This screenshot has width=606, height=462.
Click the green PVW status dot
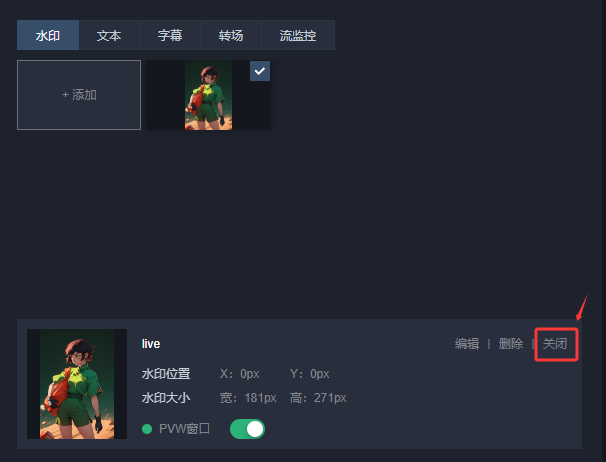click(x=147, y=429)
